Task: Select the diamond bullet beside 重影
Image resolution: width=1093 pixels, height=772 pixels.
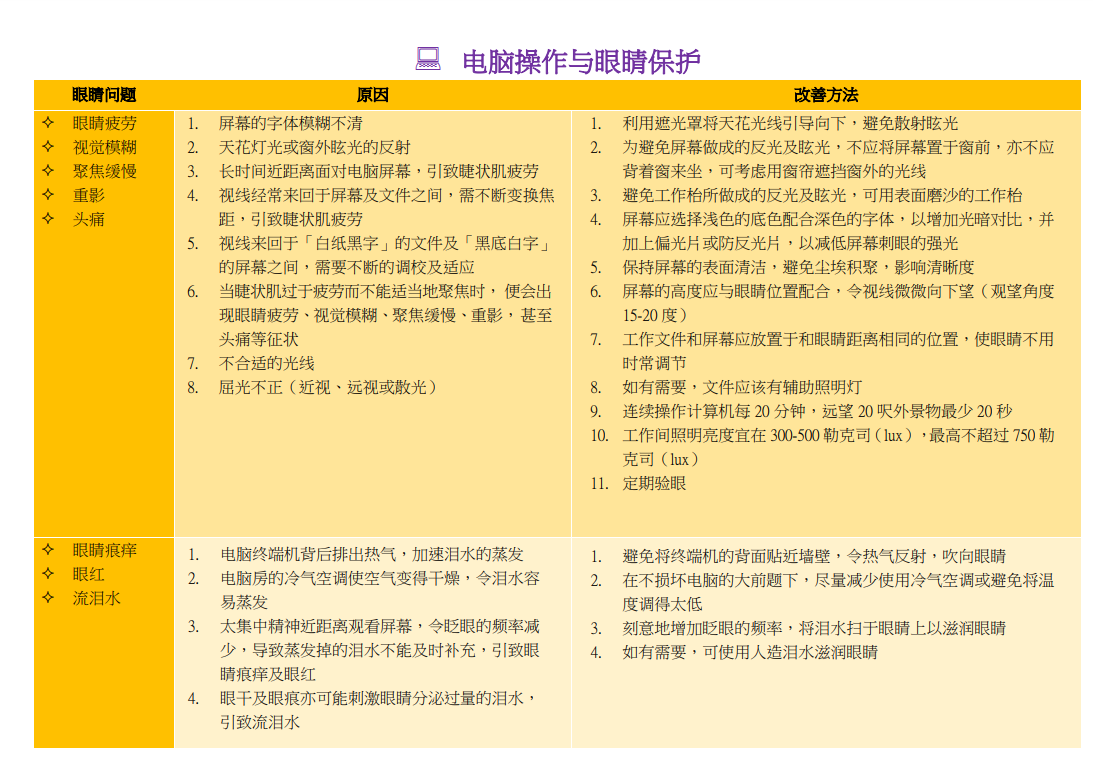Action: click(48, 195)
